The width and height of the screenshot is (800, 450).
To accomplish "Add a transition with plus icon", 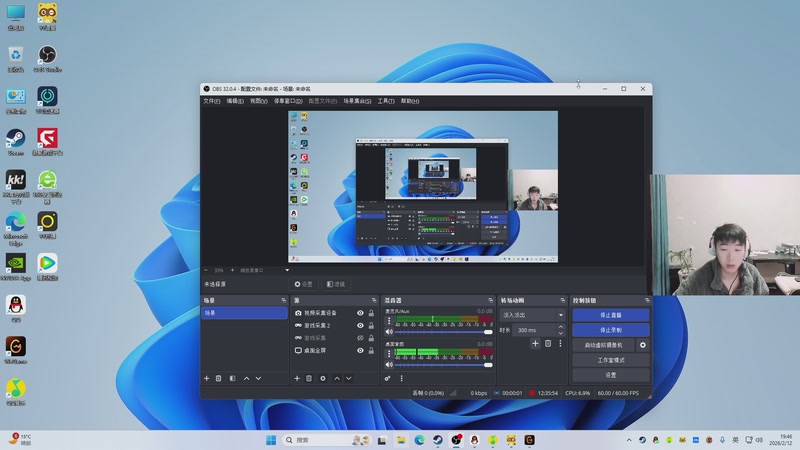I will click(535, 343).
